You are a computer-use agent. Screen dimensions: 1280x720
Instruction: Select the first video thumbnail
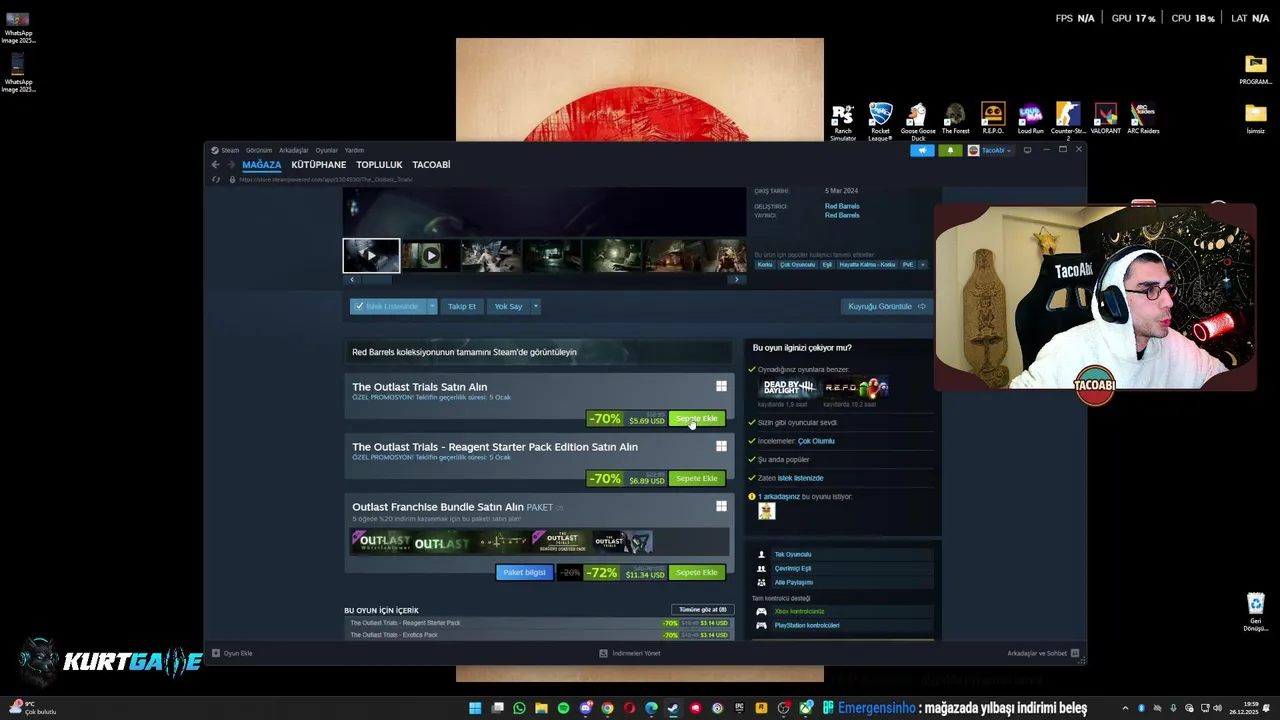[371, 255]
